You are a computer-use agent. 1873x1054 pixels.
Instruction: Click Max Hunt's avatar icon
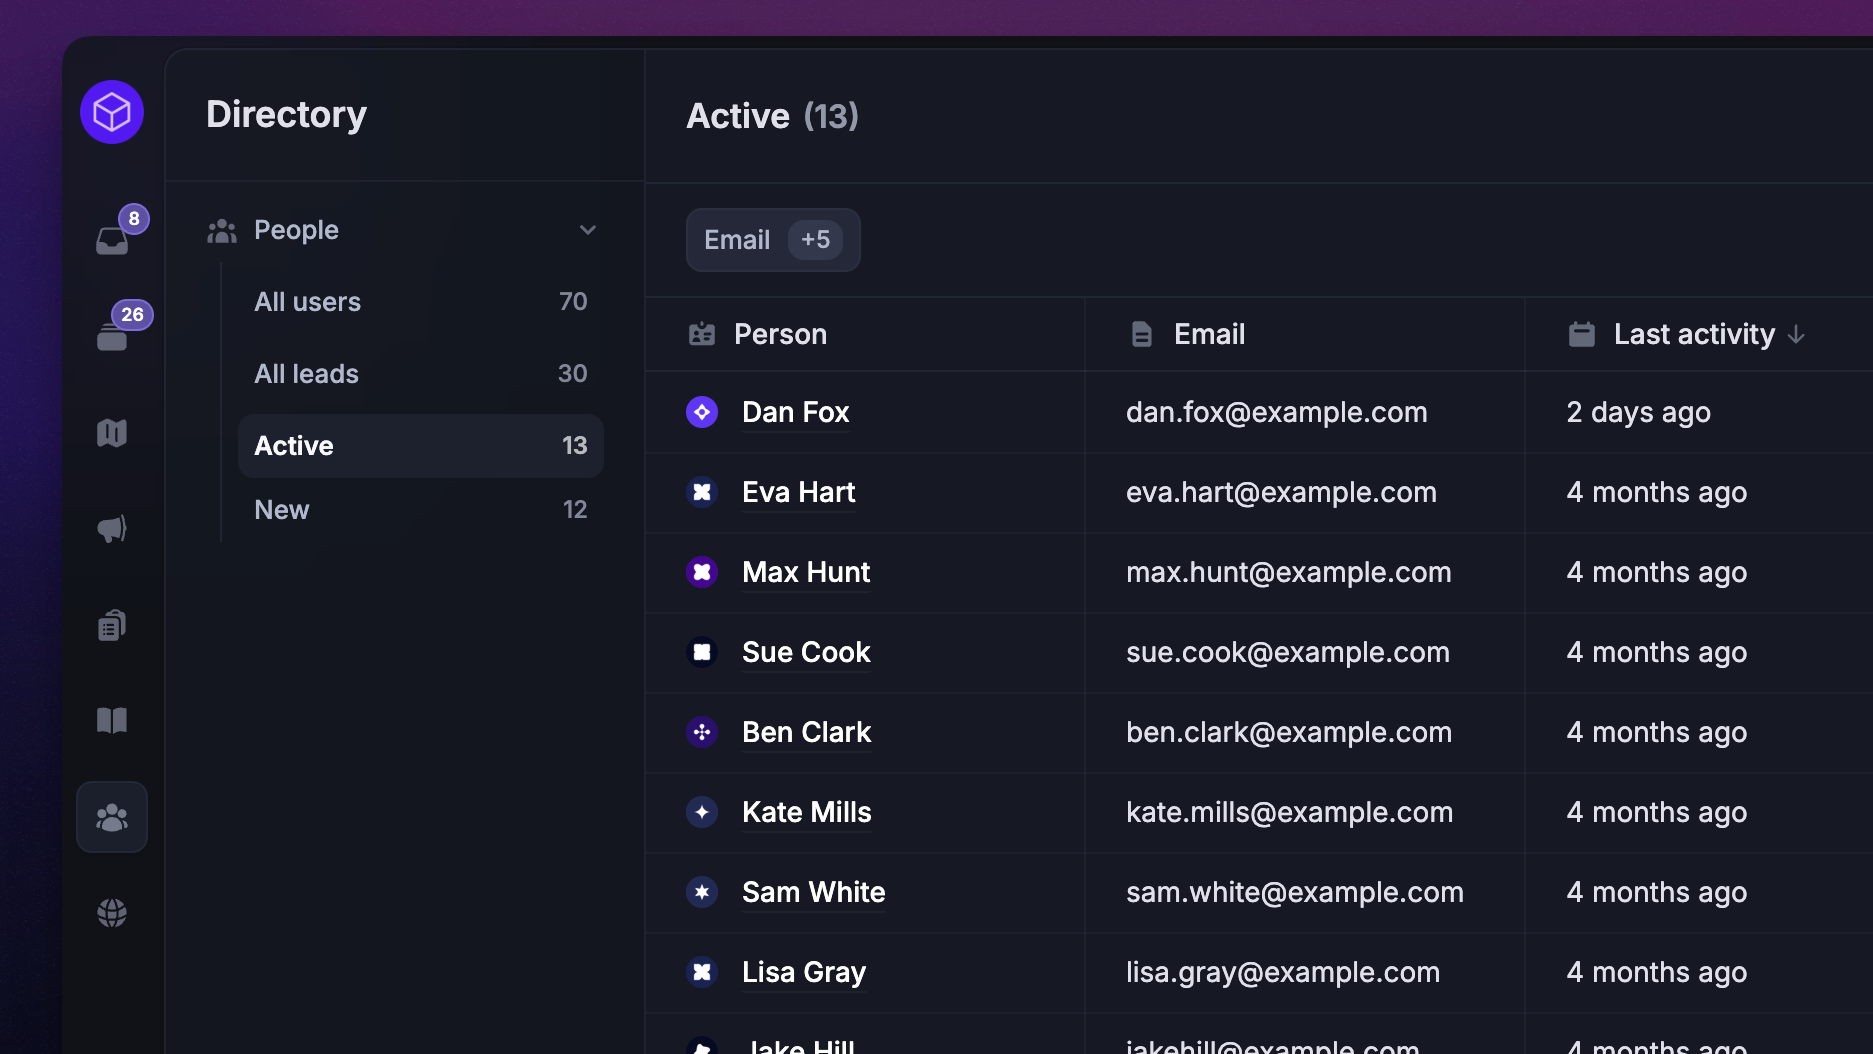point(702,572)
